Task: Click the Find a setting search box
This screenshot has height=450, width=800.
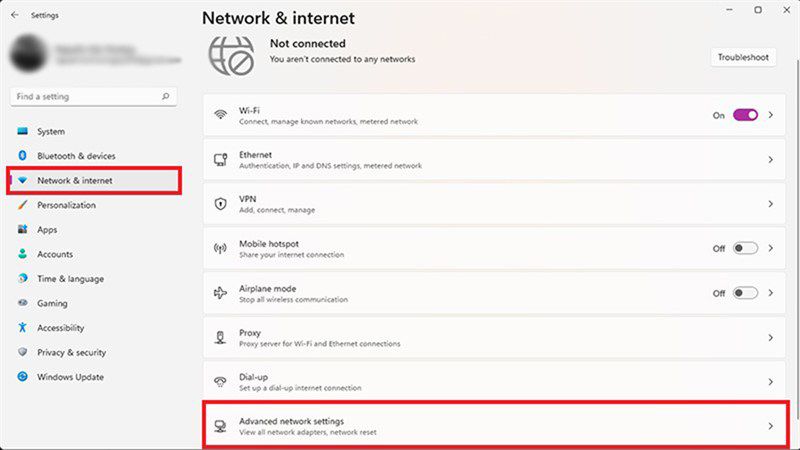Action: click(94, 96)
